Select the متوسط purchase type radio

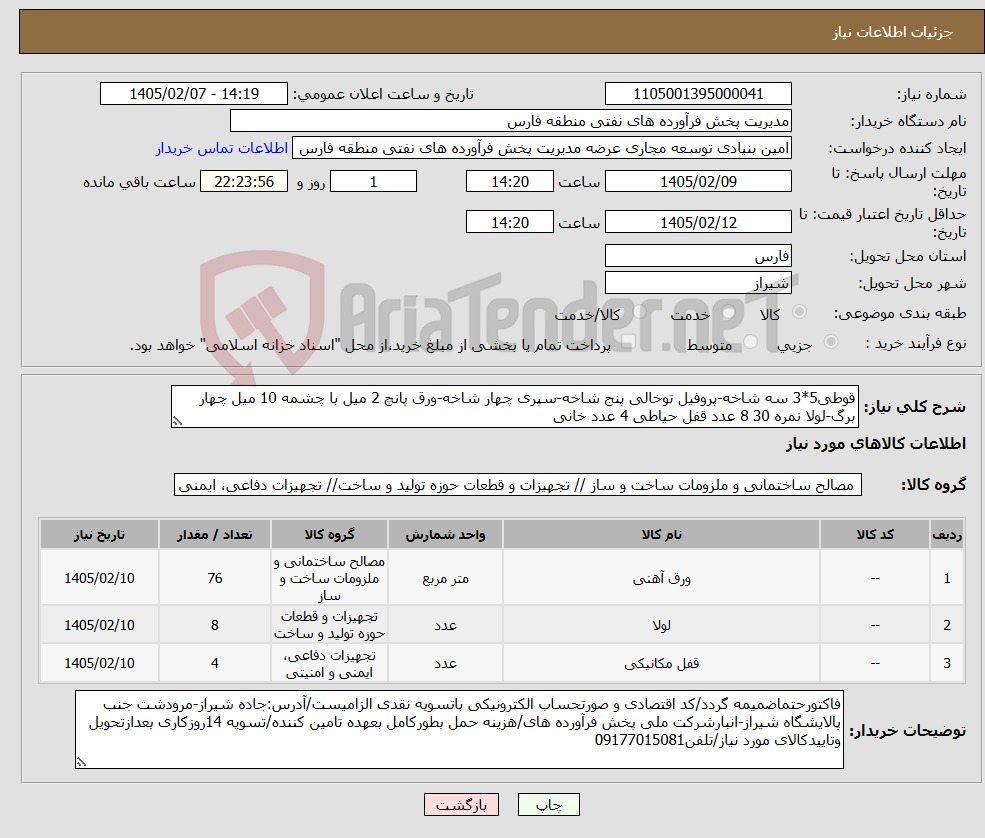(x=750, y=342)
